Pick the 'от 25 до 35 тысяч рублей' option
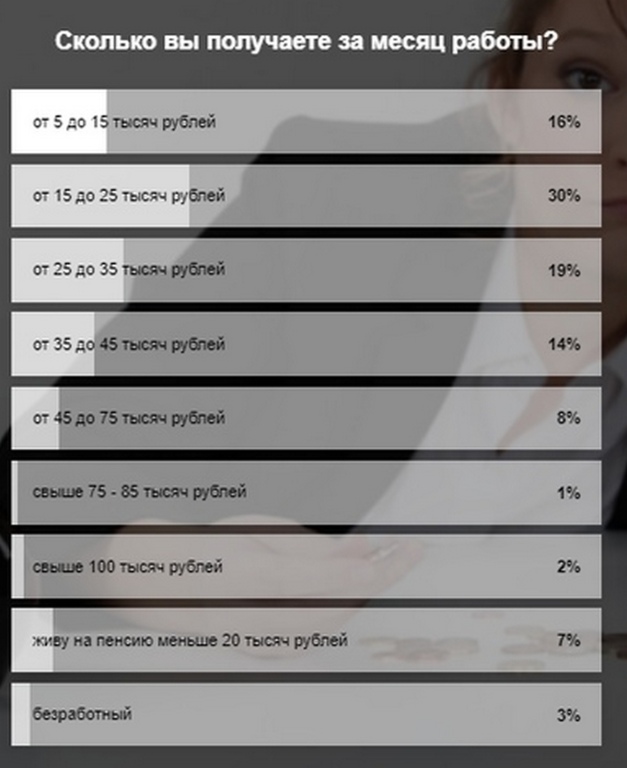627x768 pixels. point(129,270)
